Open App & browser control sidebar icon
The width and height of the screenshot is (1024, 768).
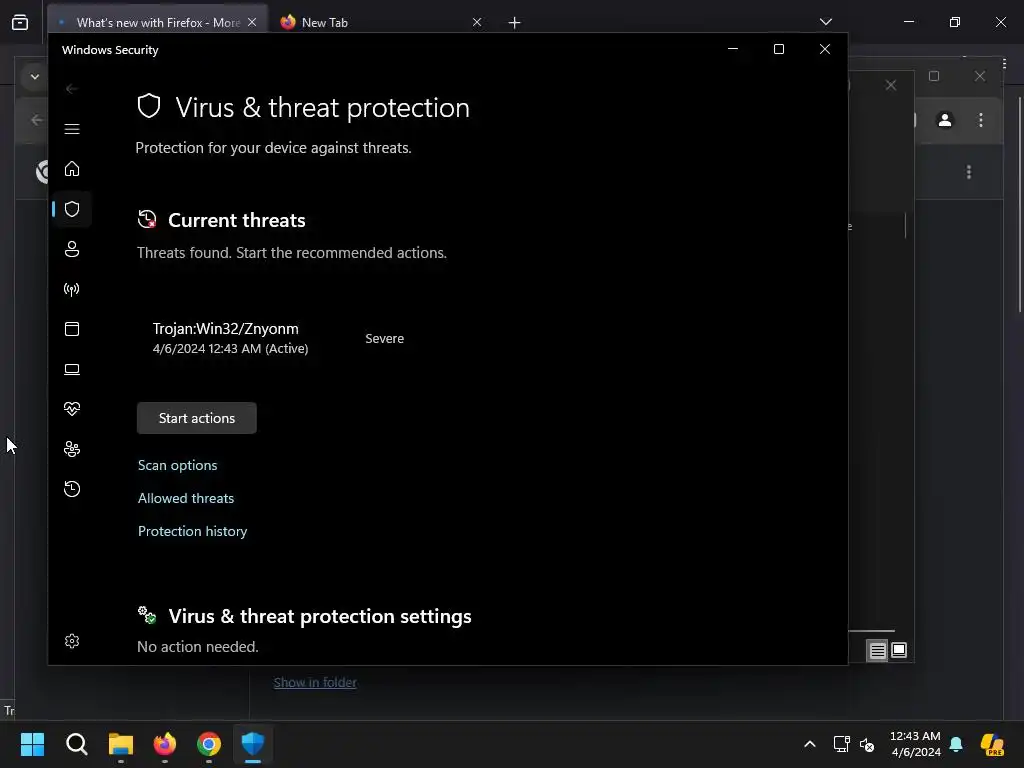pos(72,329)
